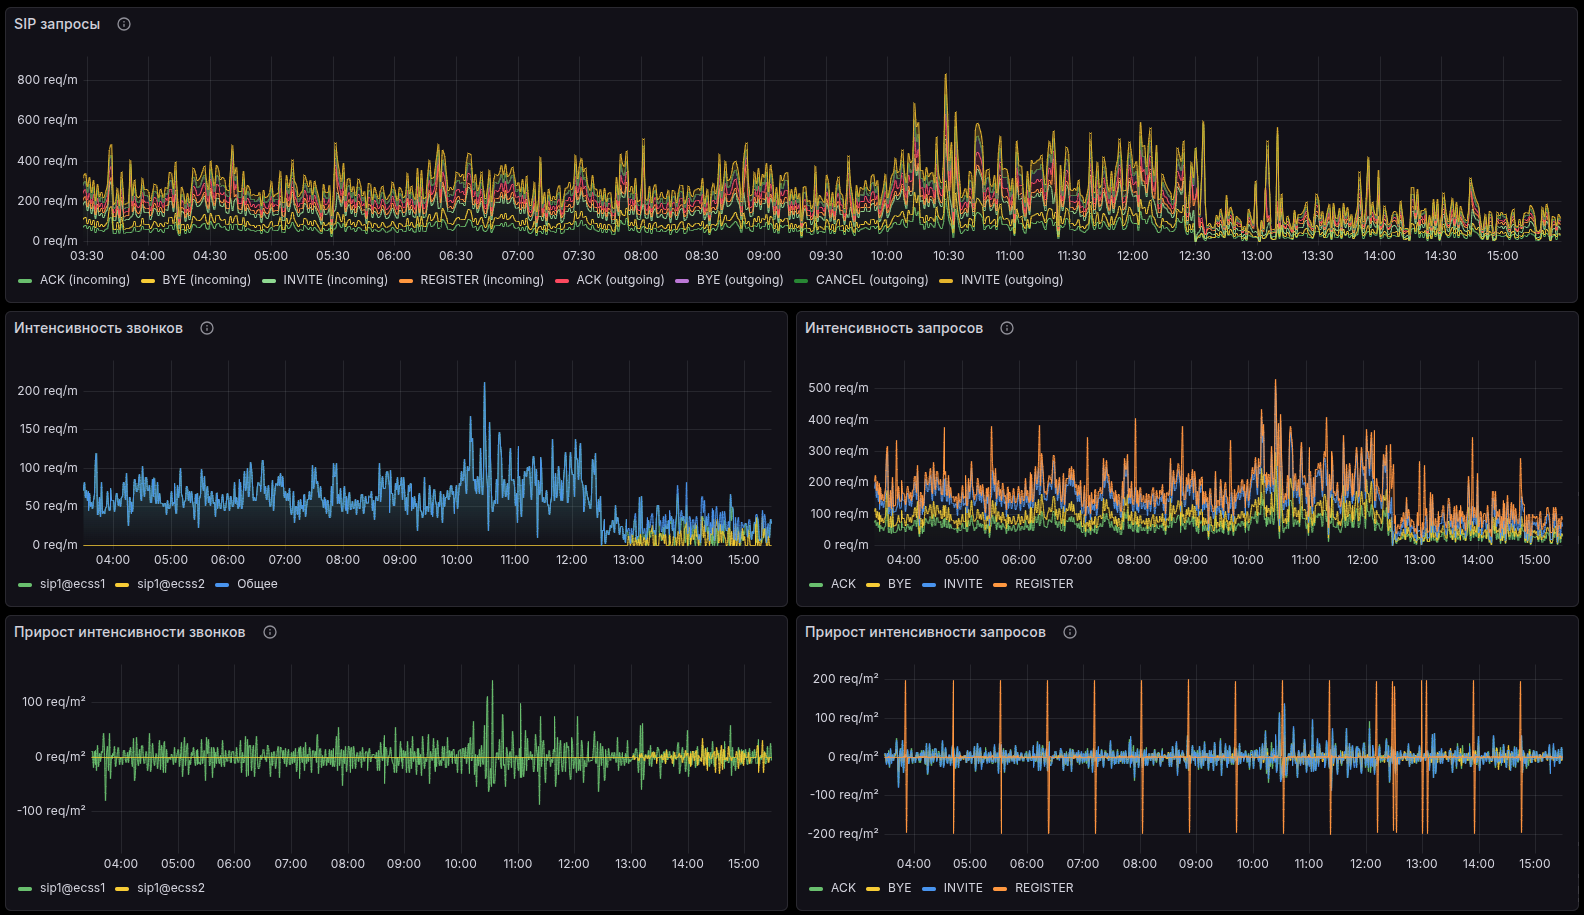The width and height of the screenshot is (1584, 915).
Task: Toggle ACK (incoming) series in SIP legend
Action: (84, 280)
